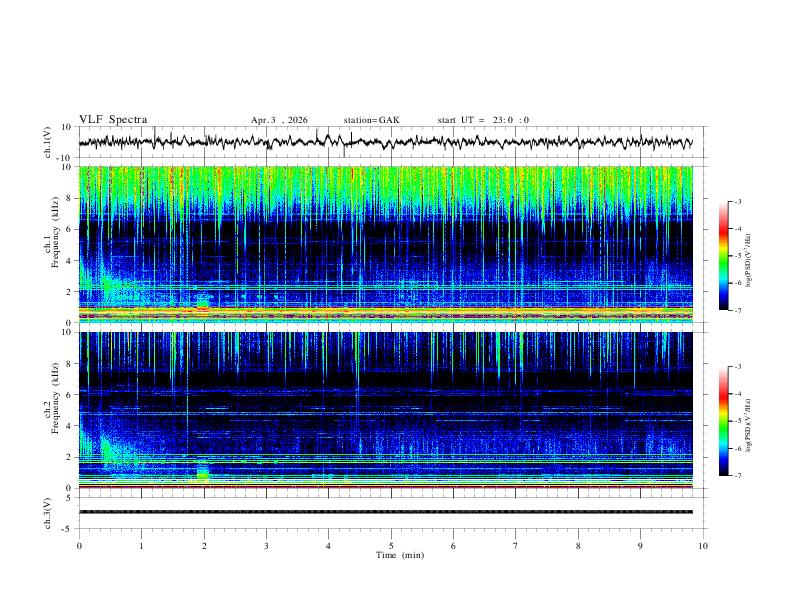The image size is (792, 612).
Task: Click ch.1 color bar "log(PSD)(V²/Hz)" label
Action: [748, 261]
